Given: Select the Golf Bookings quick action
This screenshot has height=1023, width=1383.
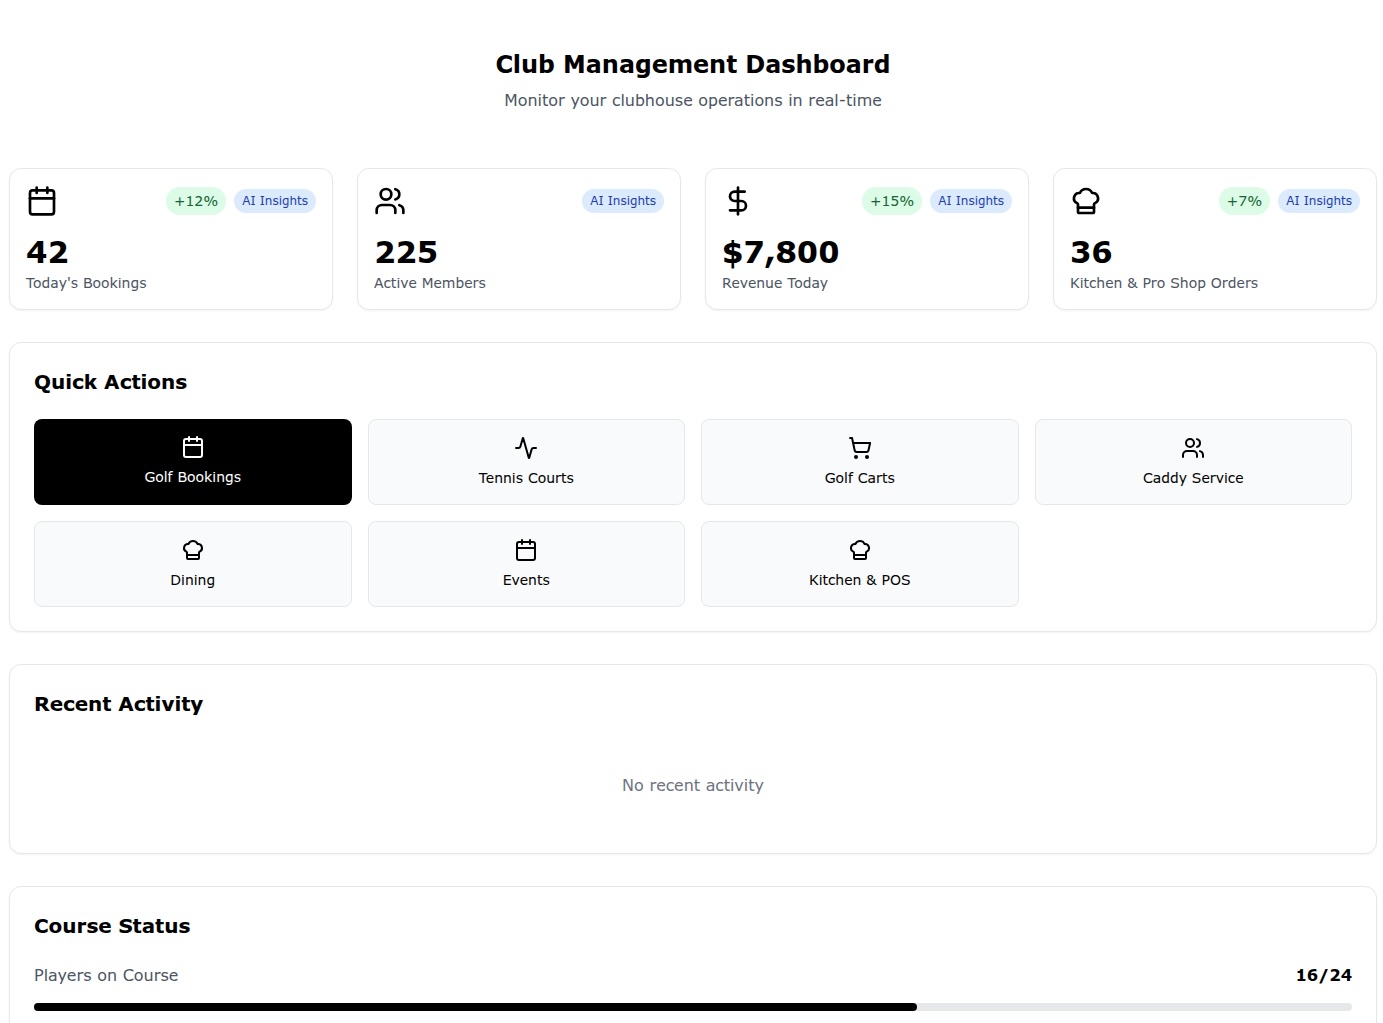Looking at the screenshot, I should click(192, 461).
